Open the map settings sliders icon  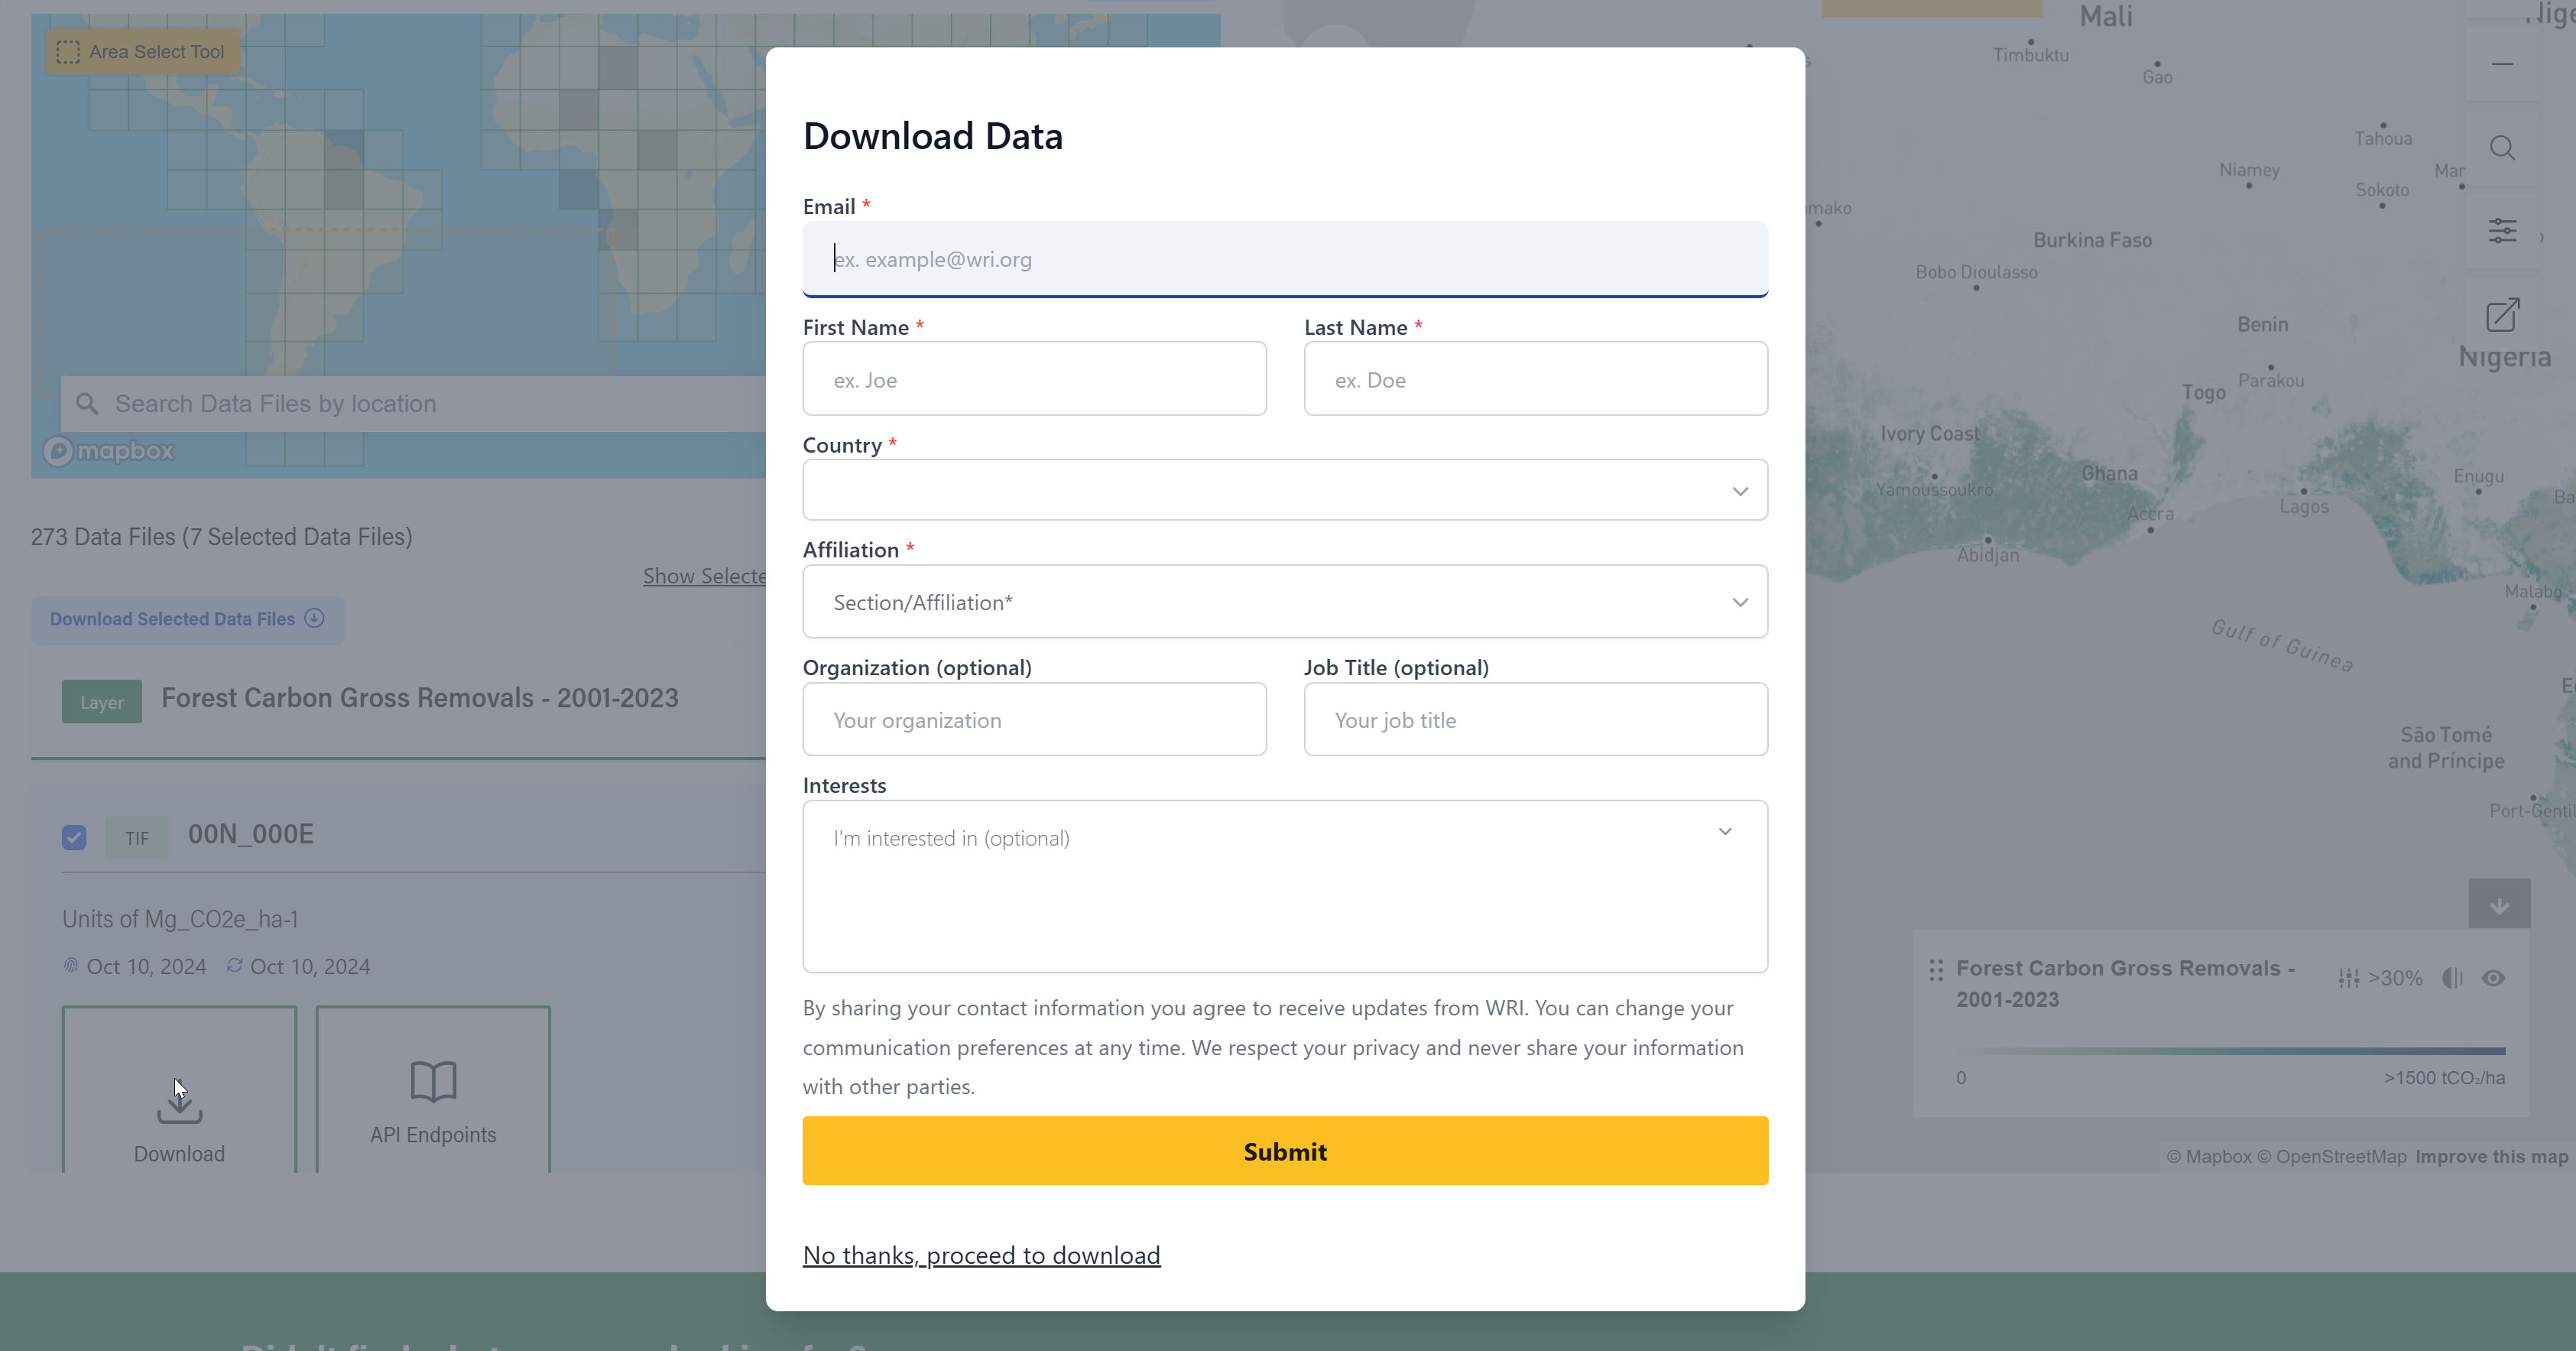tap(2502, 231)
